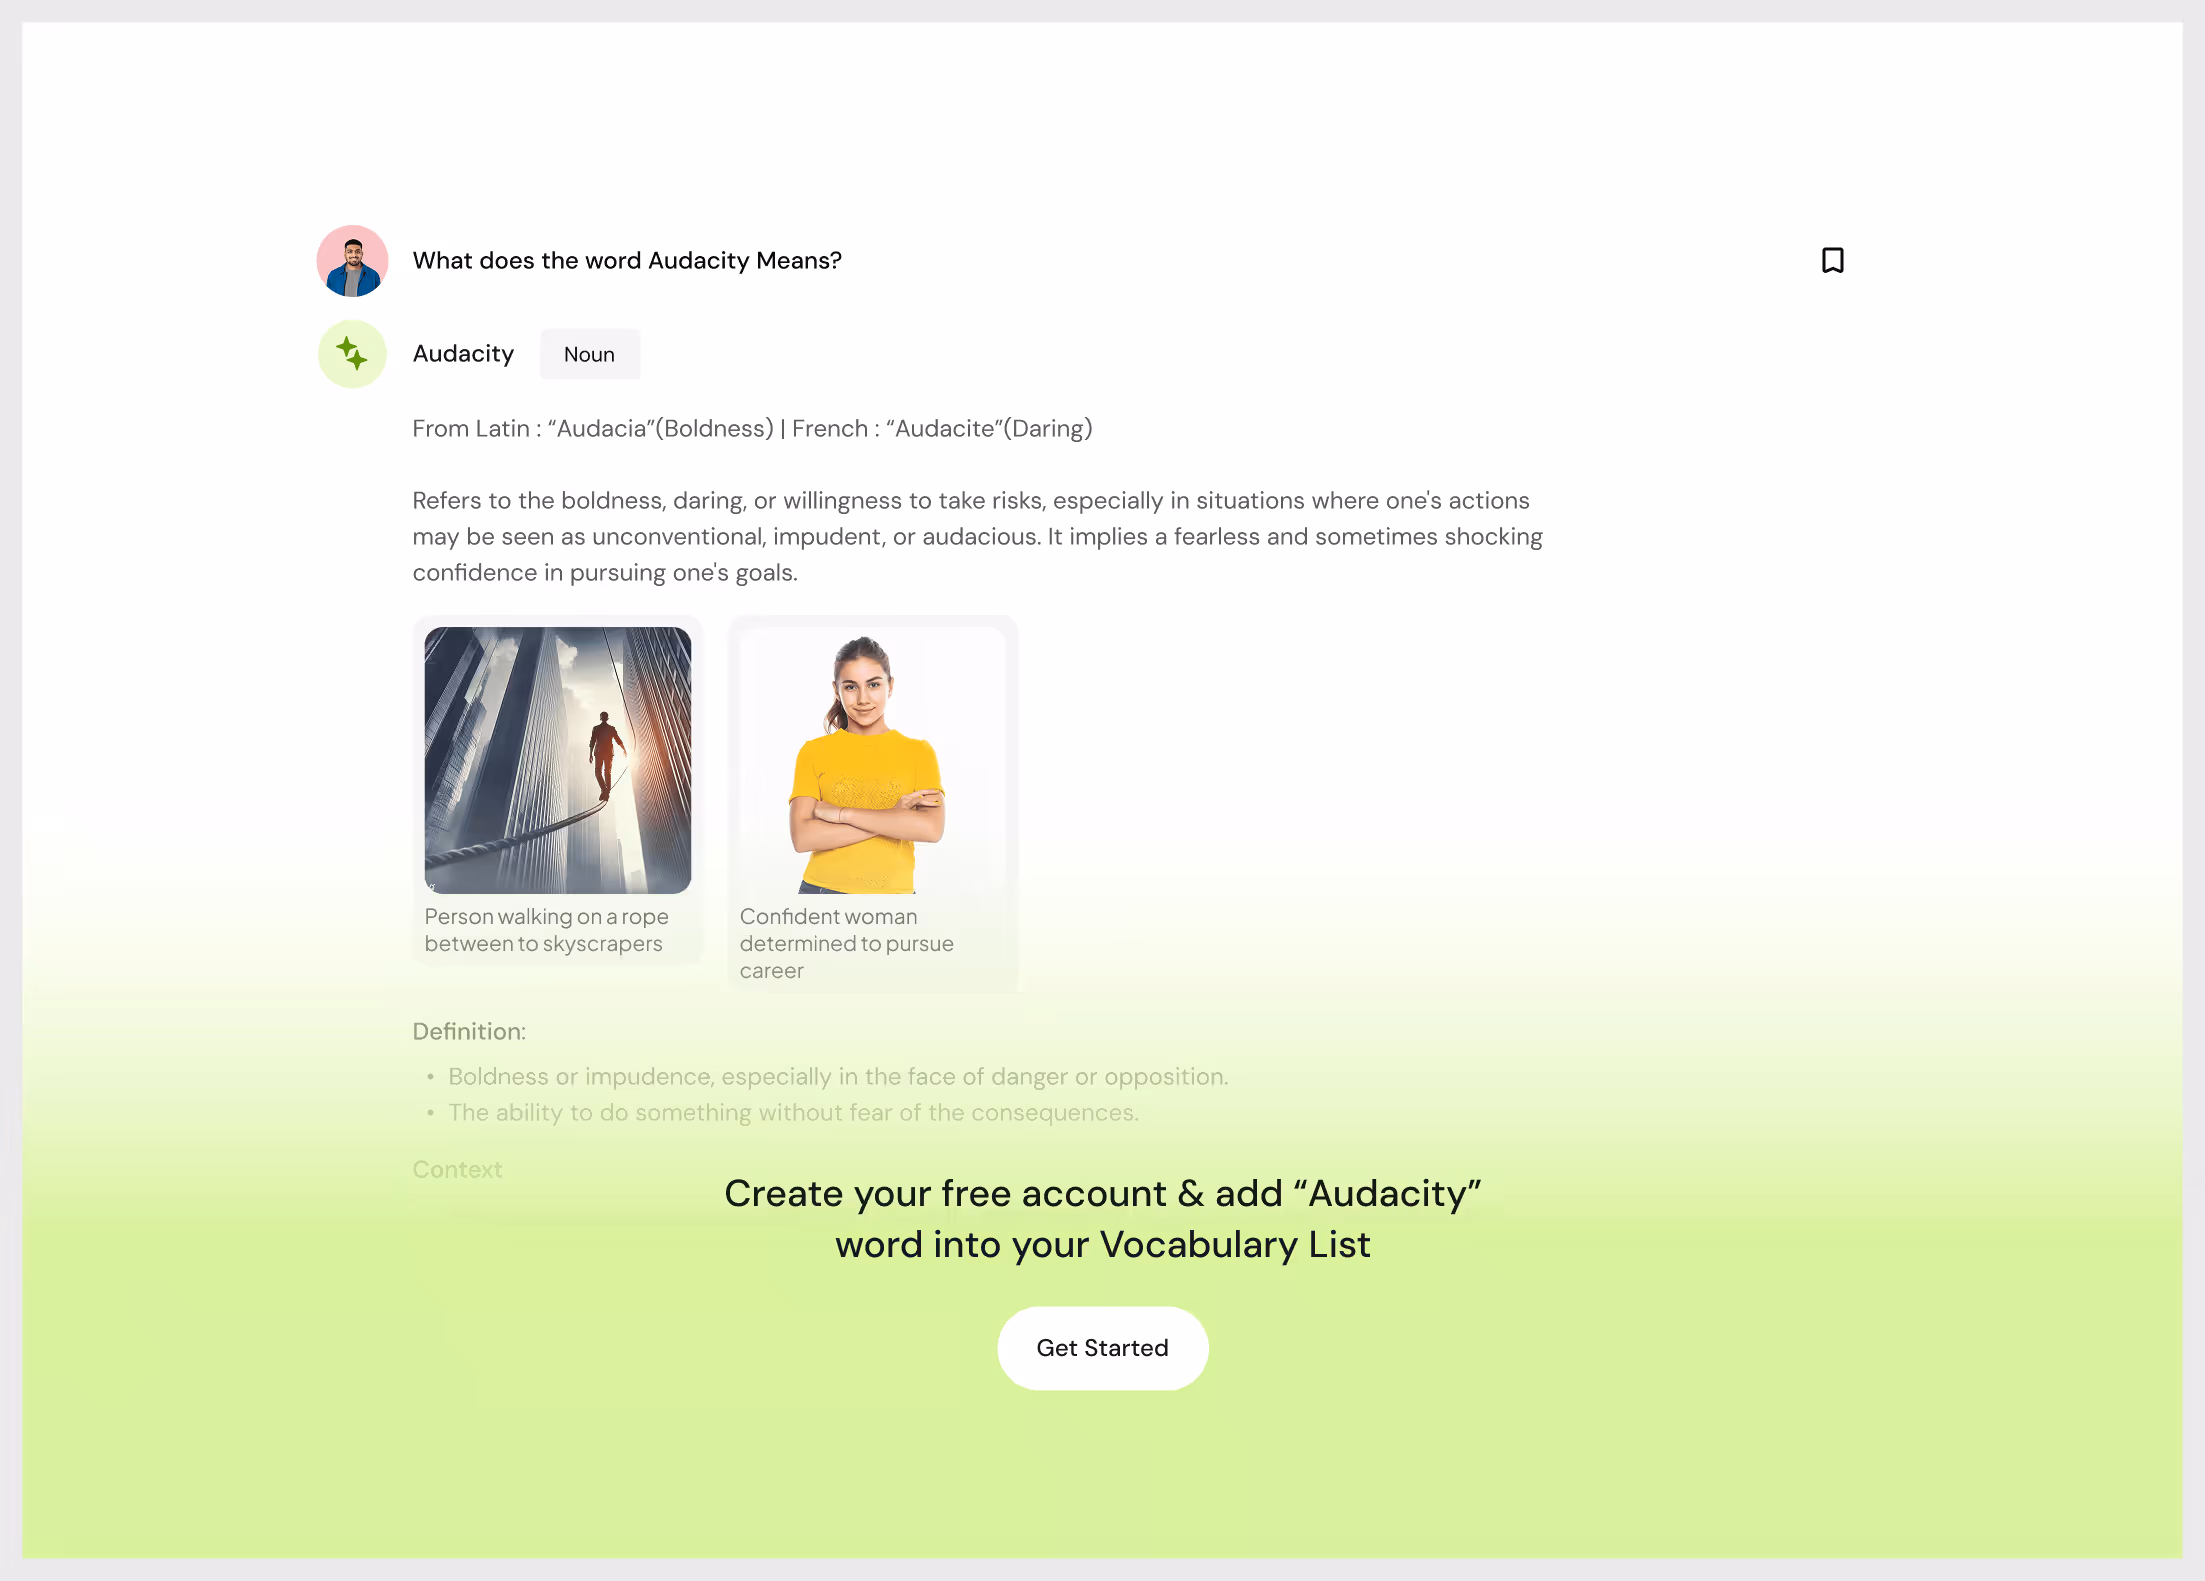
Task: Click the Audacity word heading
Action: (x=463, y=354)
